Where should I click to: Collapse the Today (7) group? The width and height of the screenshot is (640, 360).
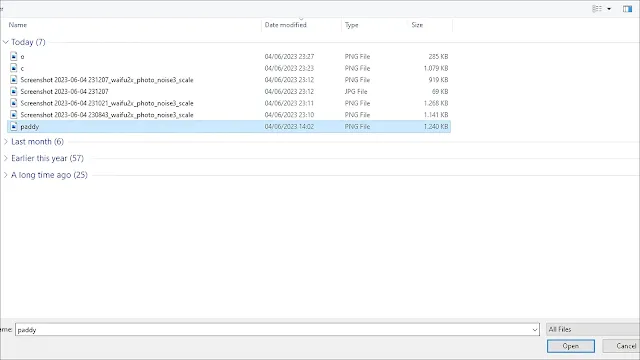pyautogui.click(x=6, y=42)
